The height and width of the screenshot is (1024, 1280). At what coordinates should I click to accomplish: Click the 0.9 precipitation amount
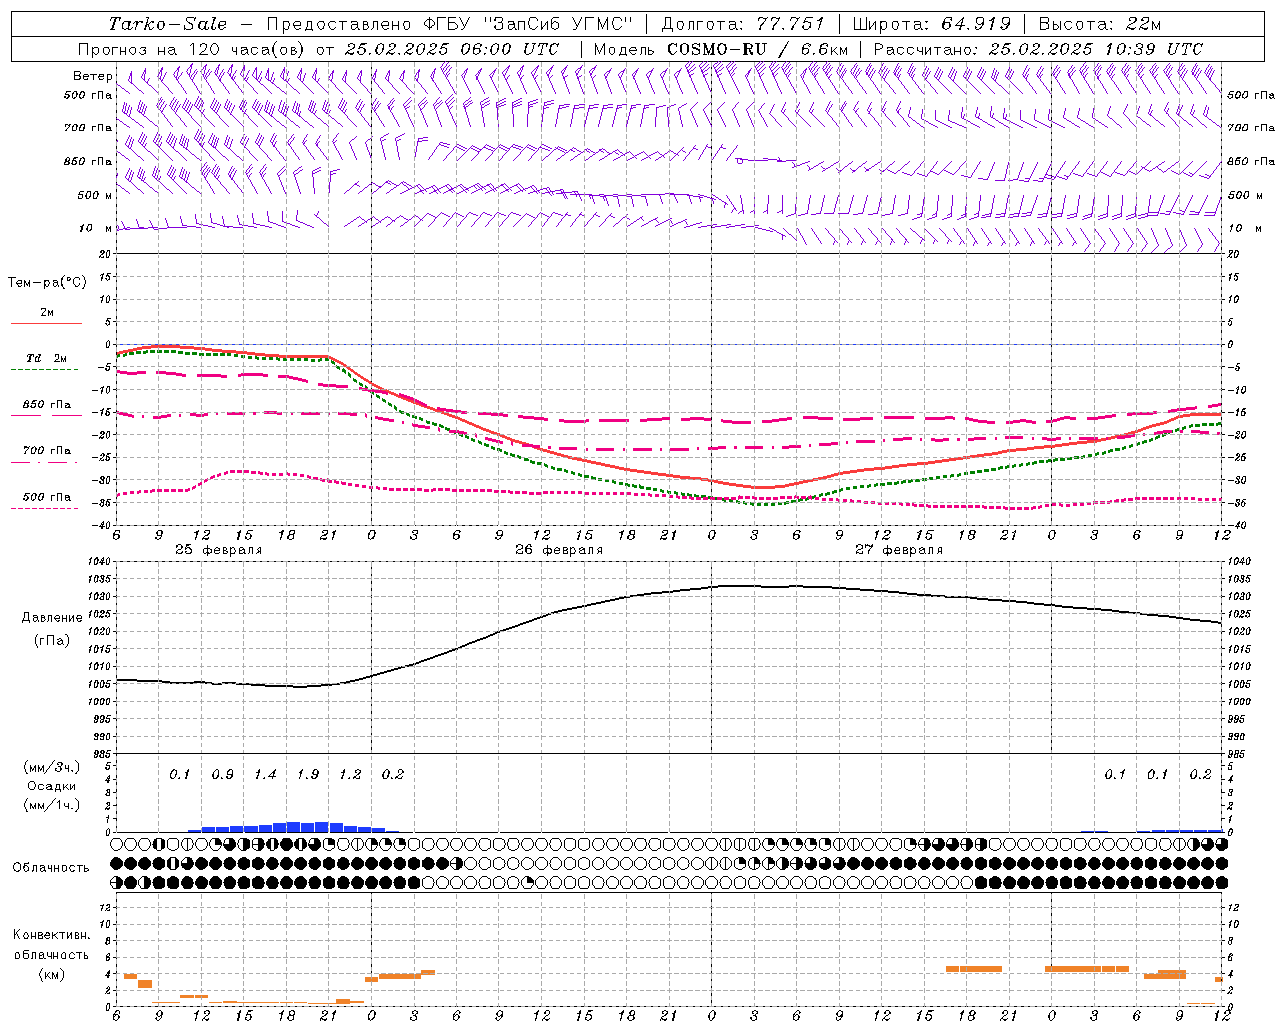pos(222,775)
